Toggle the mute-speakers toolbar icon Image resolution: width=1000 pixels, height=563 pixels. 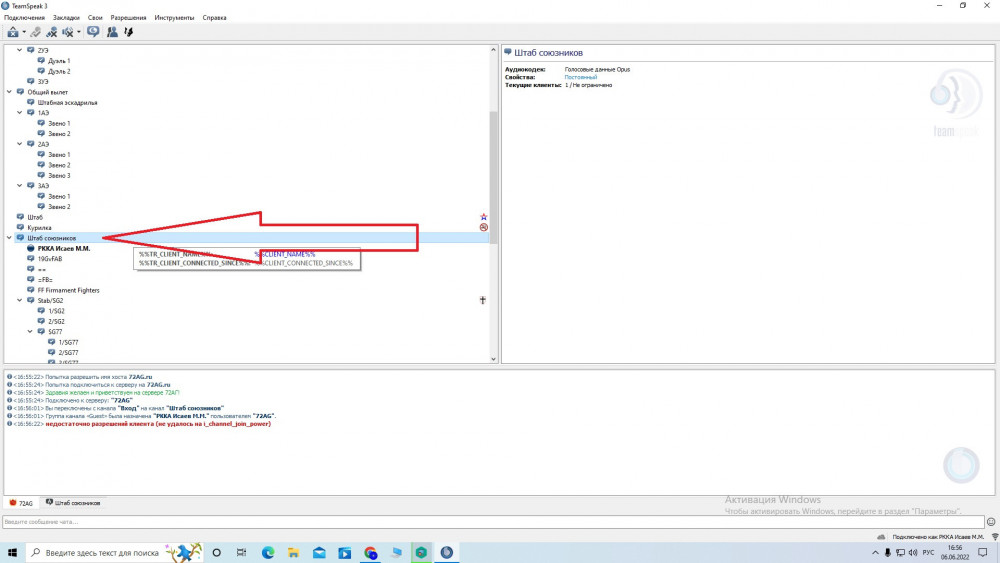[68, 32]
